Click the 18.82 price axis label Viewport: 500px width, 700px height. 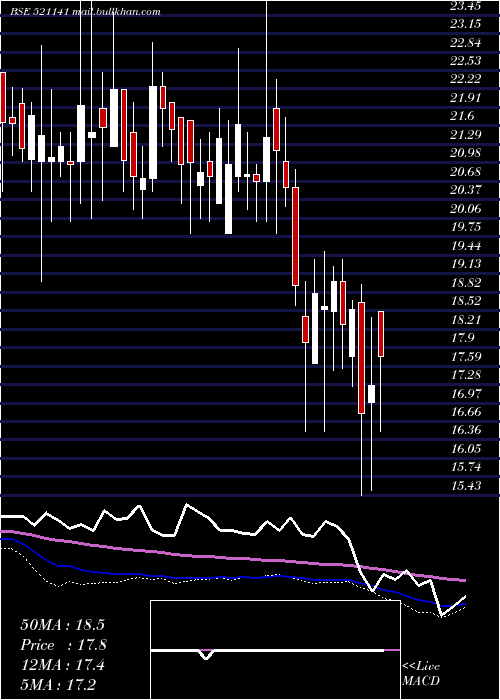[466, 282]
